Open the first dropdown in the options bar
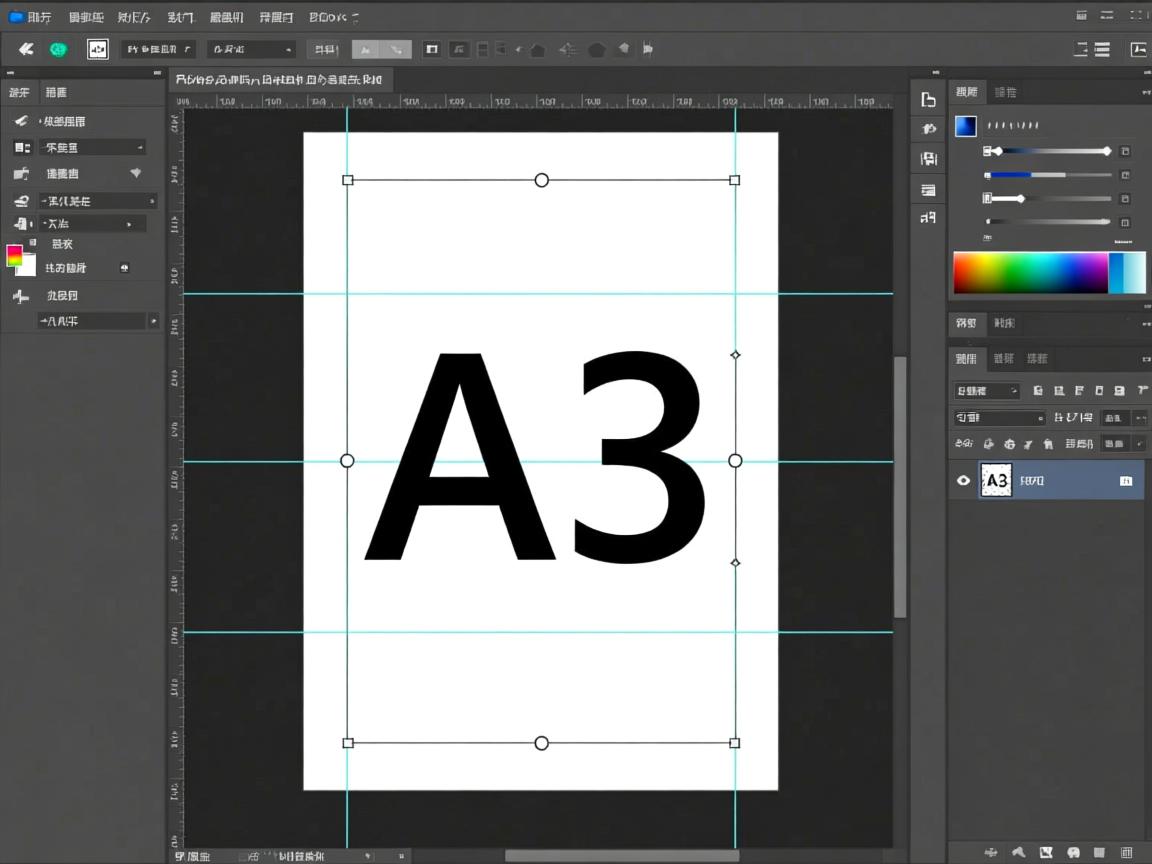 pos(158,49)
